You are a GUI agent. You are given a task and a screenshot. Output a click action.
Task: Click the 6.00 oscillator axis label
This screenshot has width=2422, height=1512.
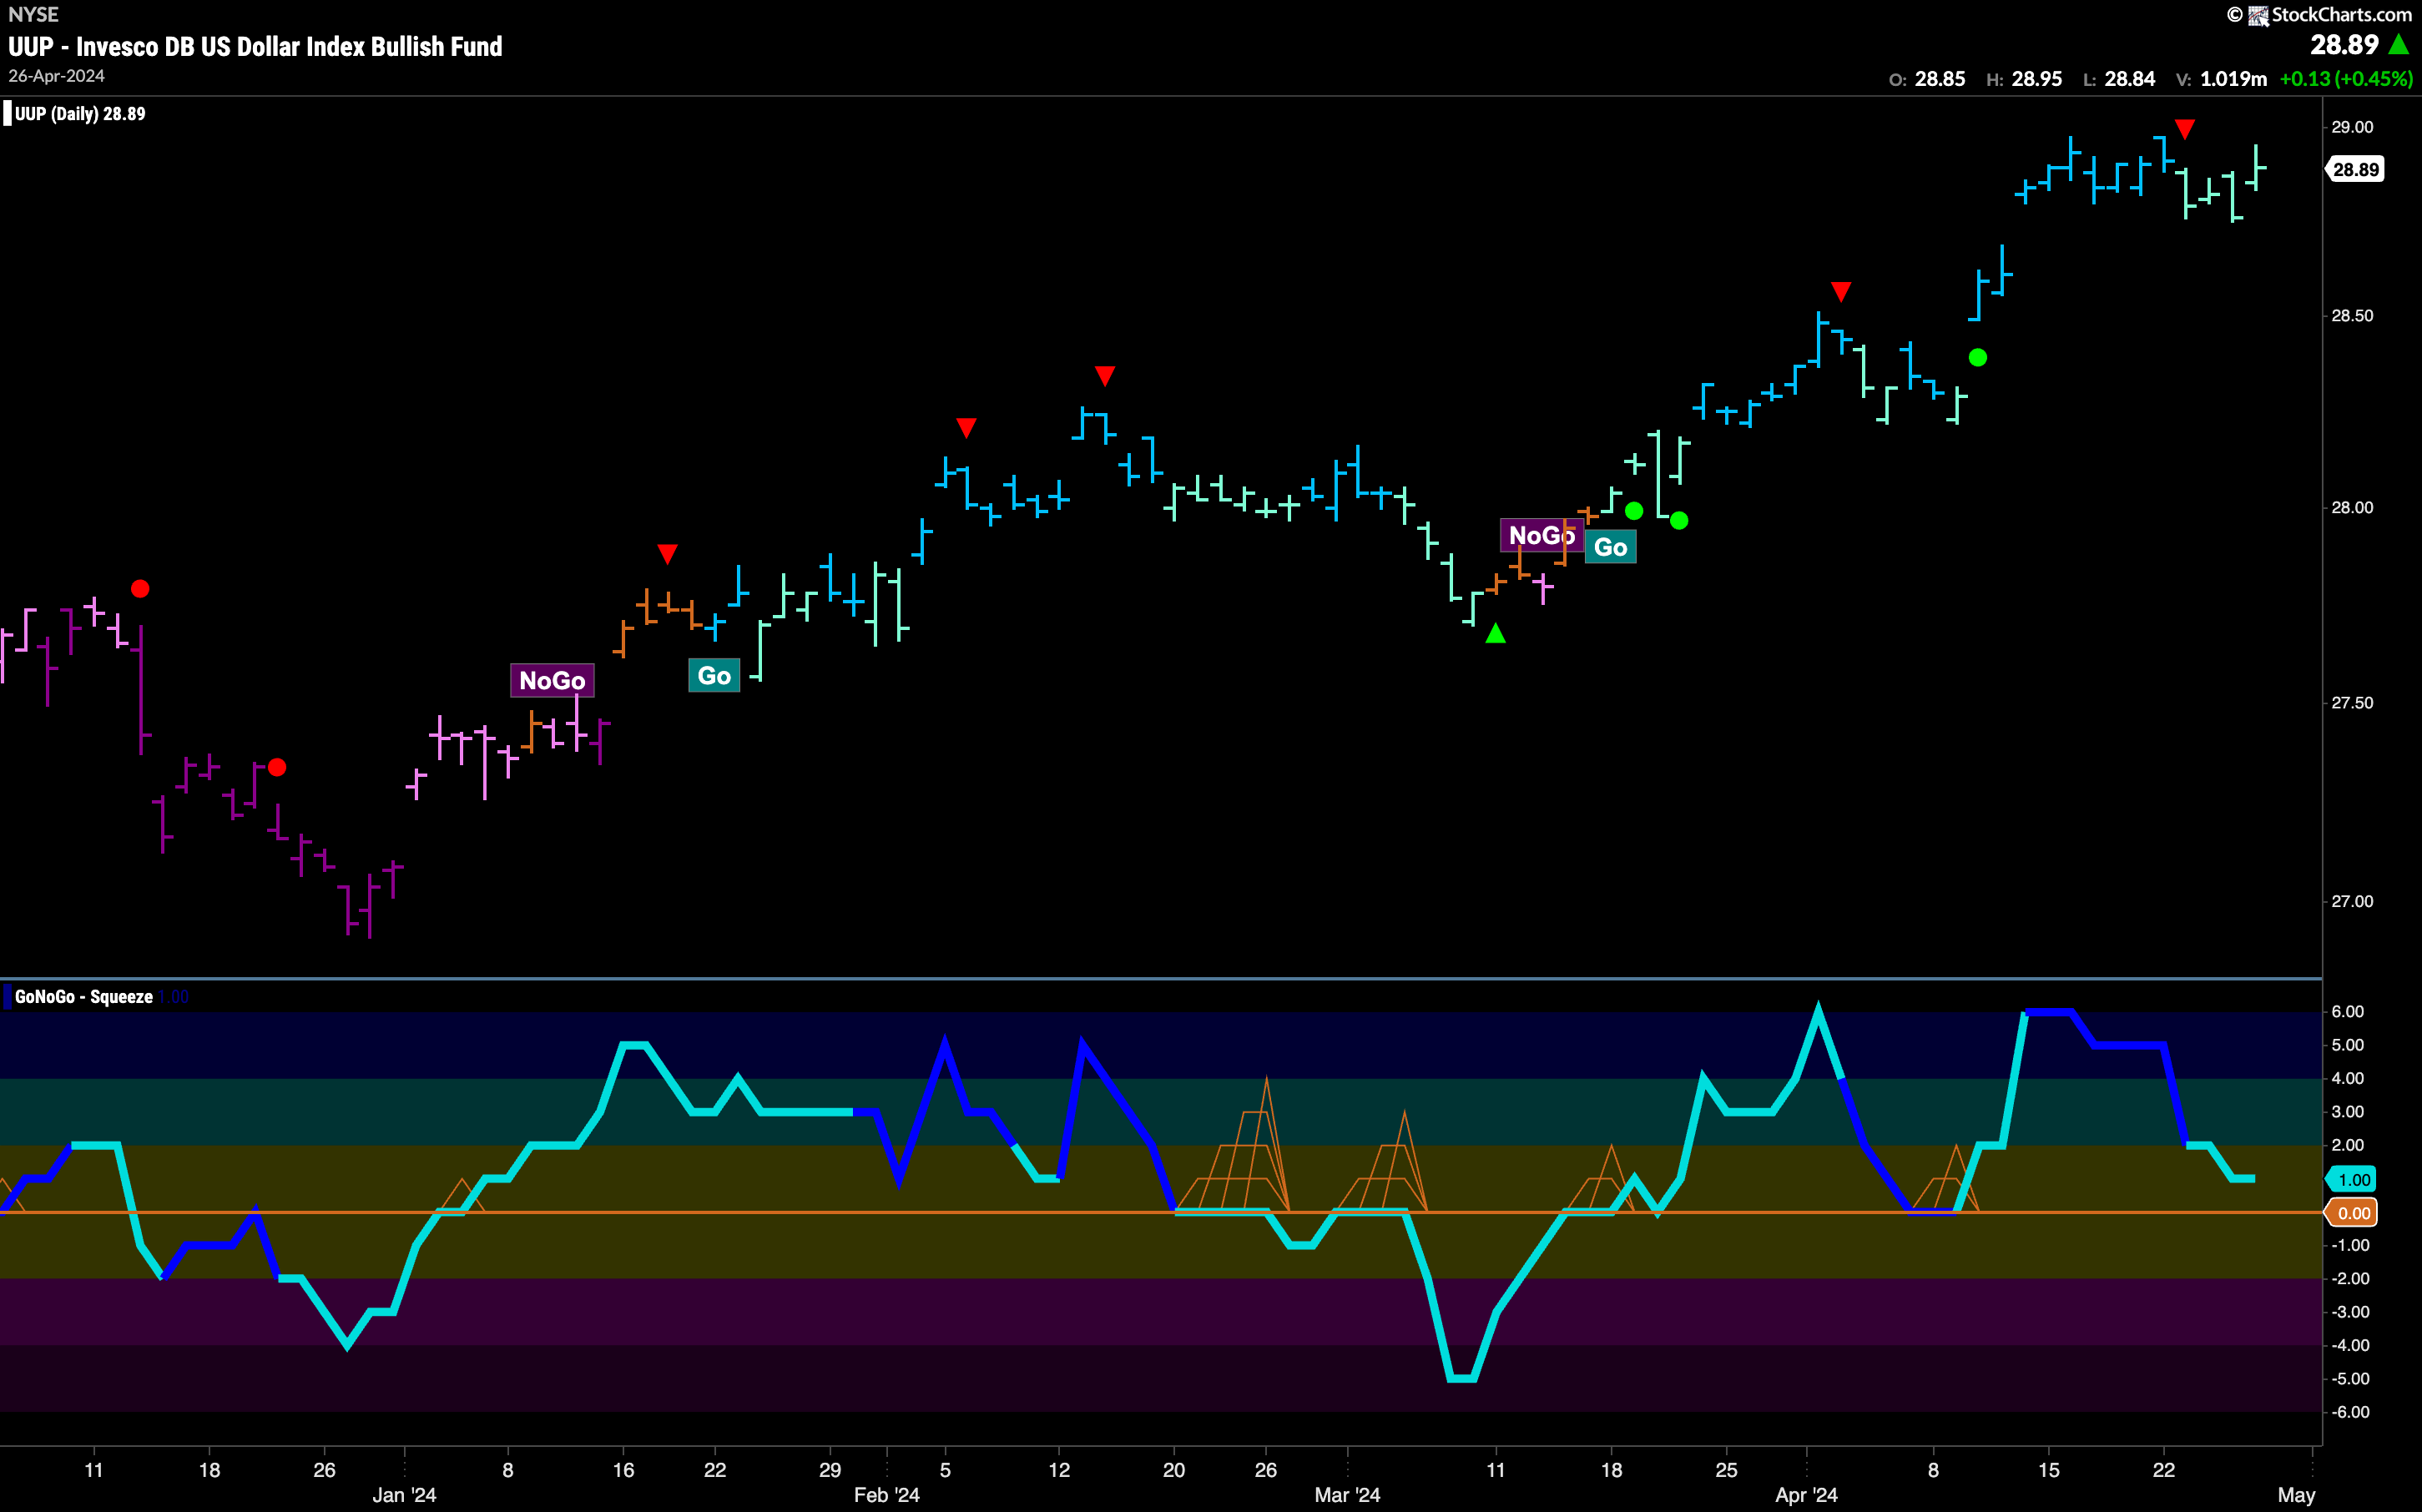click(2348, 1012)
